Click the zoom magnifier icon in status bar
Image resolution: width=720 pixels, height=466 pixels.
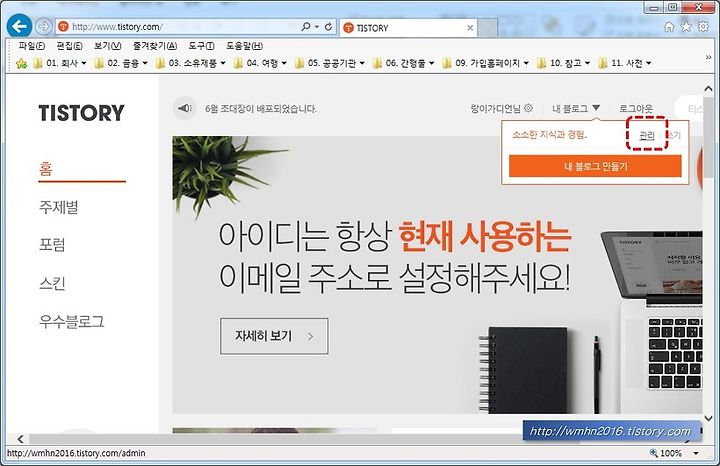[653, 453]
